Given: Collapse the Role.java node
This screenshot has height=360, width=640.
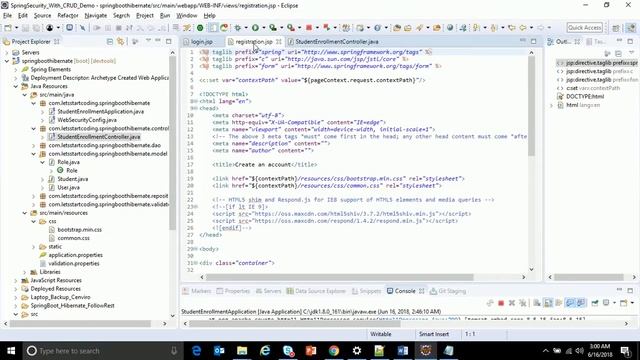Looking at the screenshot, I should 42,162.
